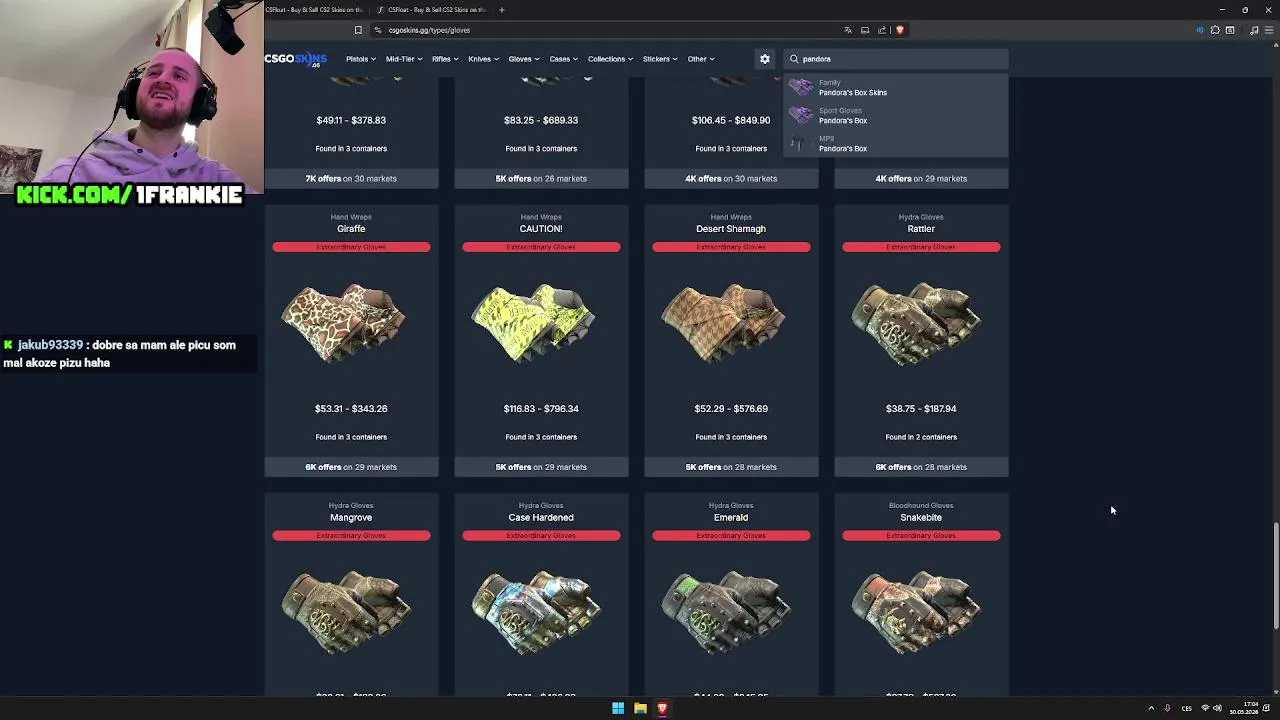Expand the Gloves dropdown menu
The height and width of the screenshot is (720, 1280).
(524, 59)
